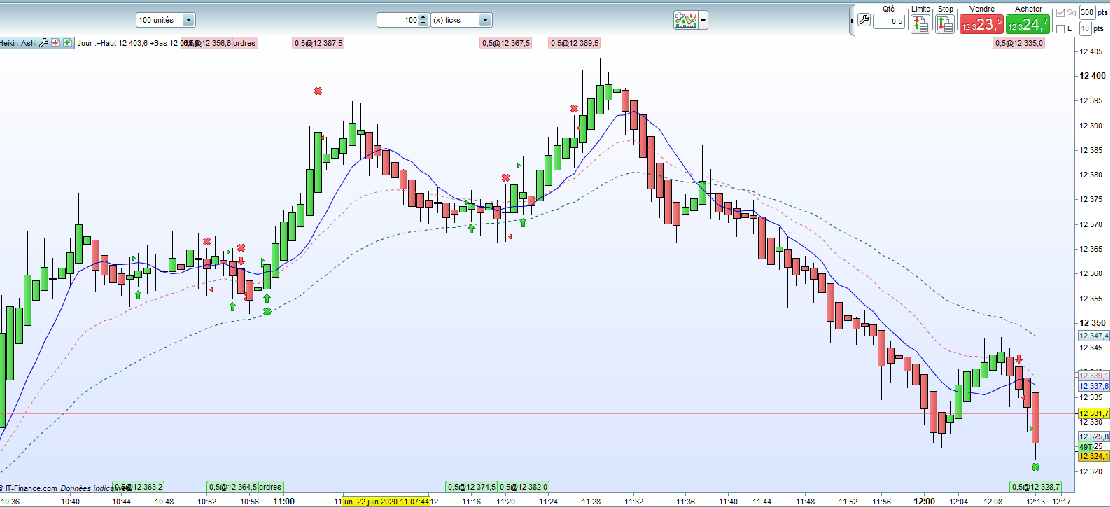Open Heikin Ashi wrench settings icon
Image resolution: width=1110 pixels, height=507 pixels.
tap(44, 42)
